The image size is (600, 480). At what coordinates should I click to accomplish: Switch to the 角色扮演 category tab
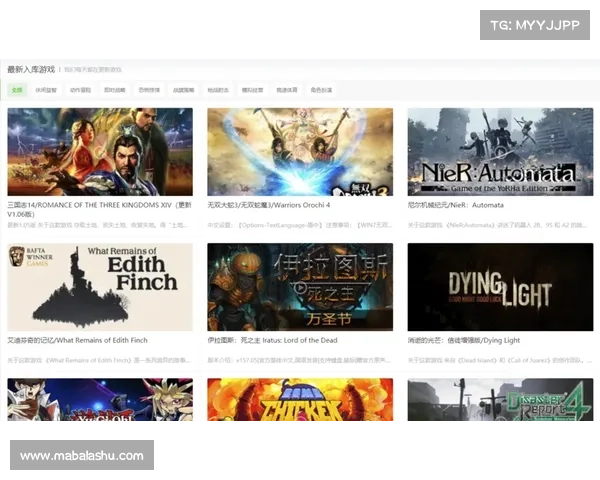click(321, 90)
